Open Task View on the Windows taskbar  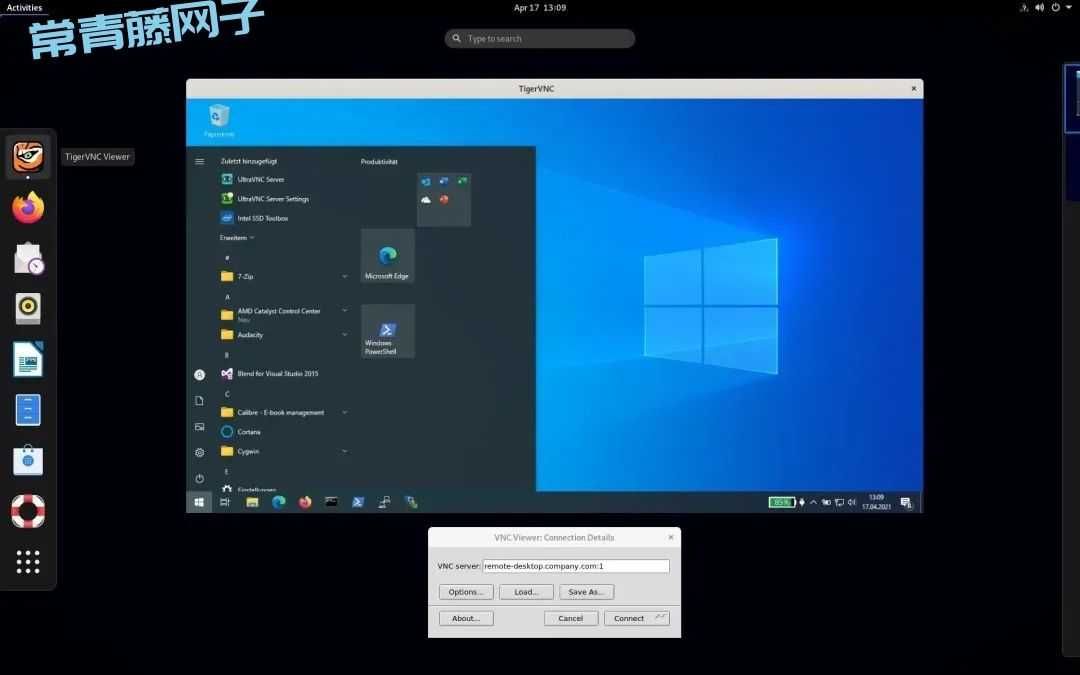click(225, 502)
